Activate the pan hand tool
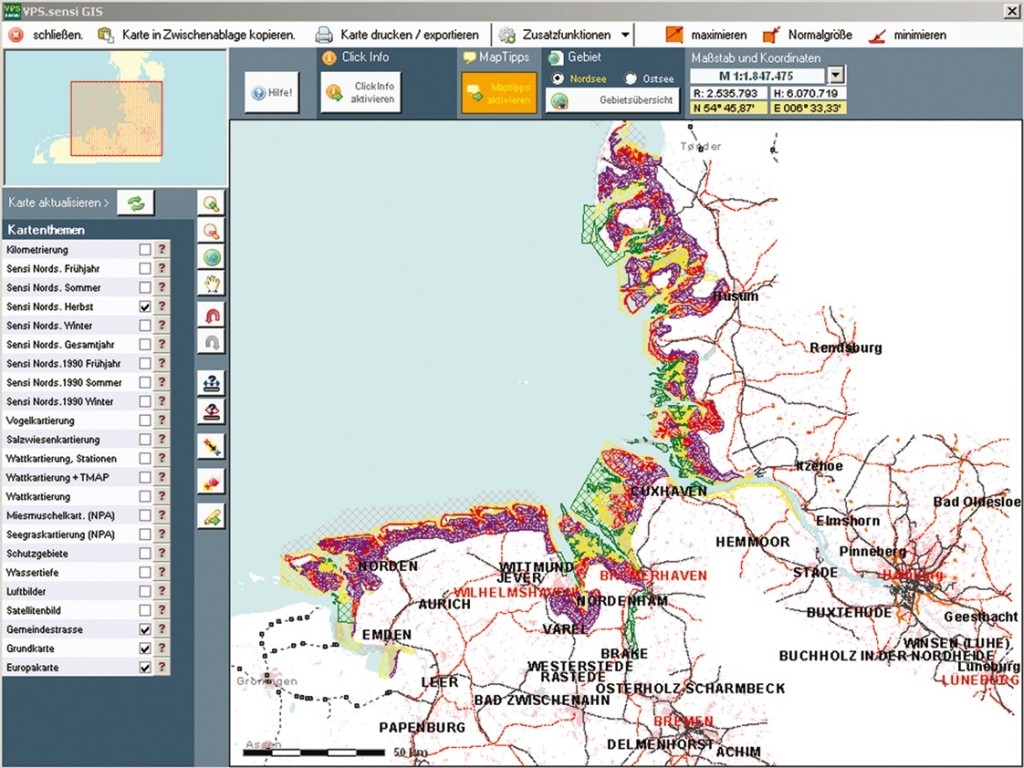Viewport: 1024px width, 768px height. coord(211,284)
